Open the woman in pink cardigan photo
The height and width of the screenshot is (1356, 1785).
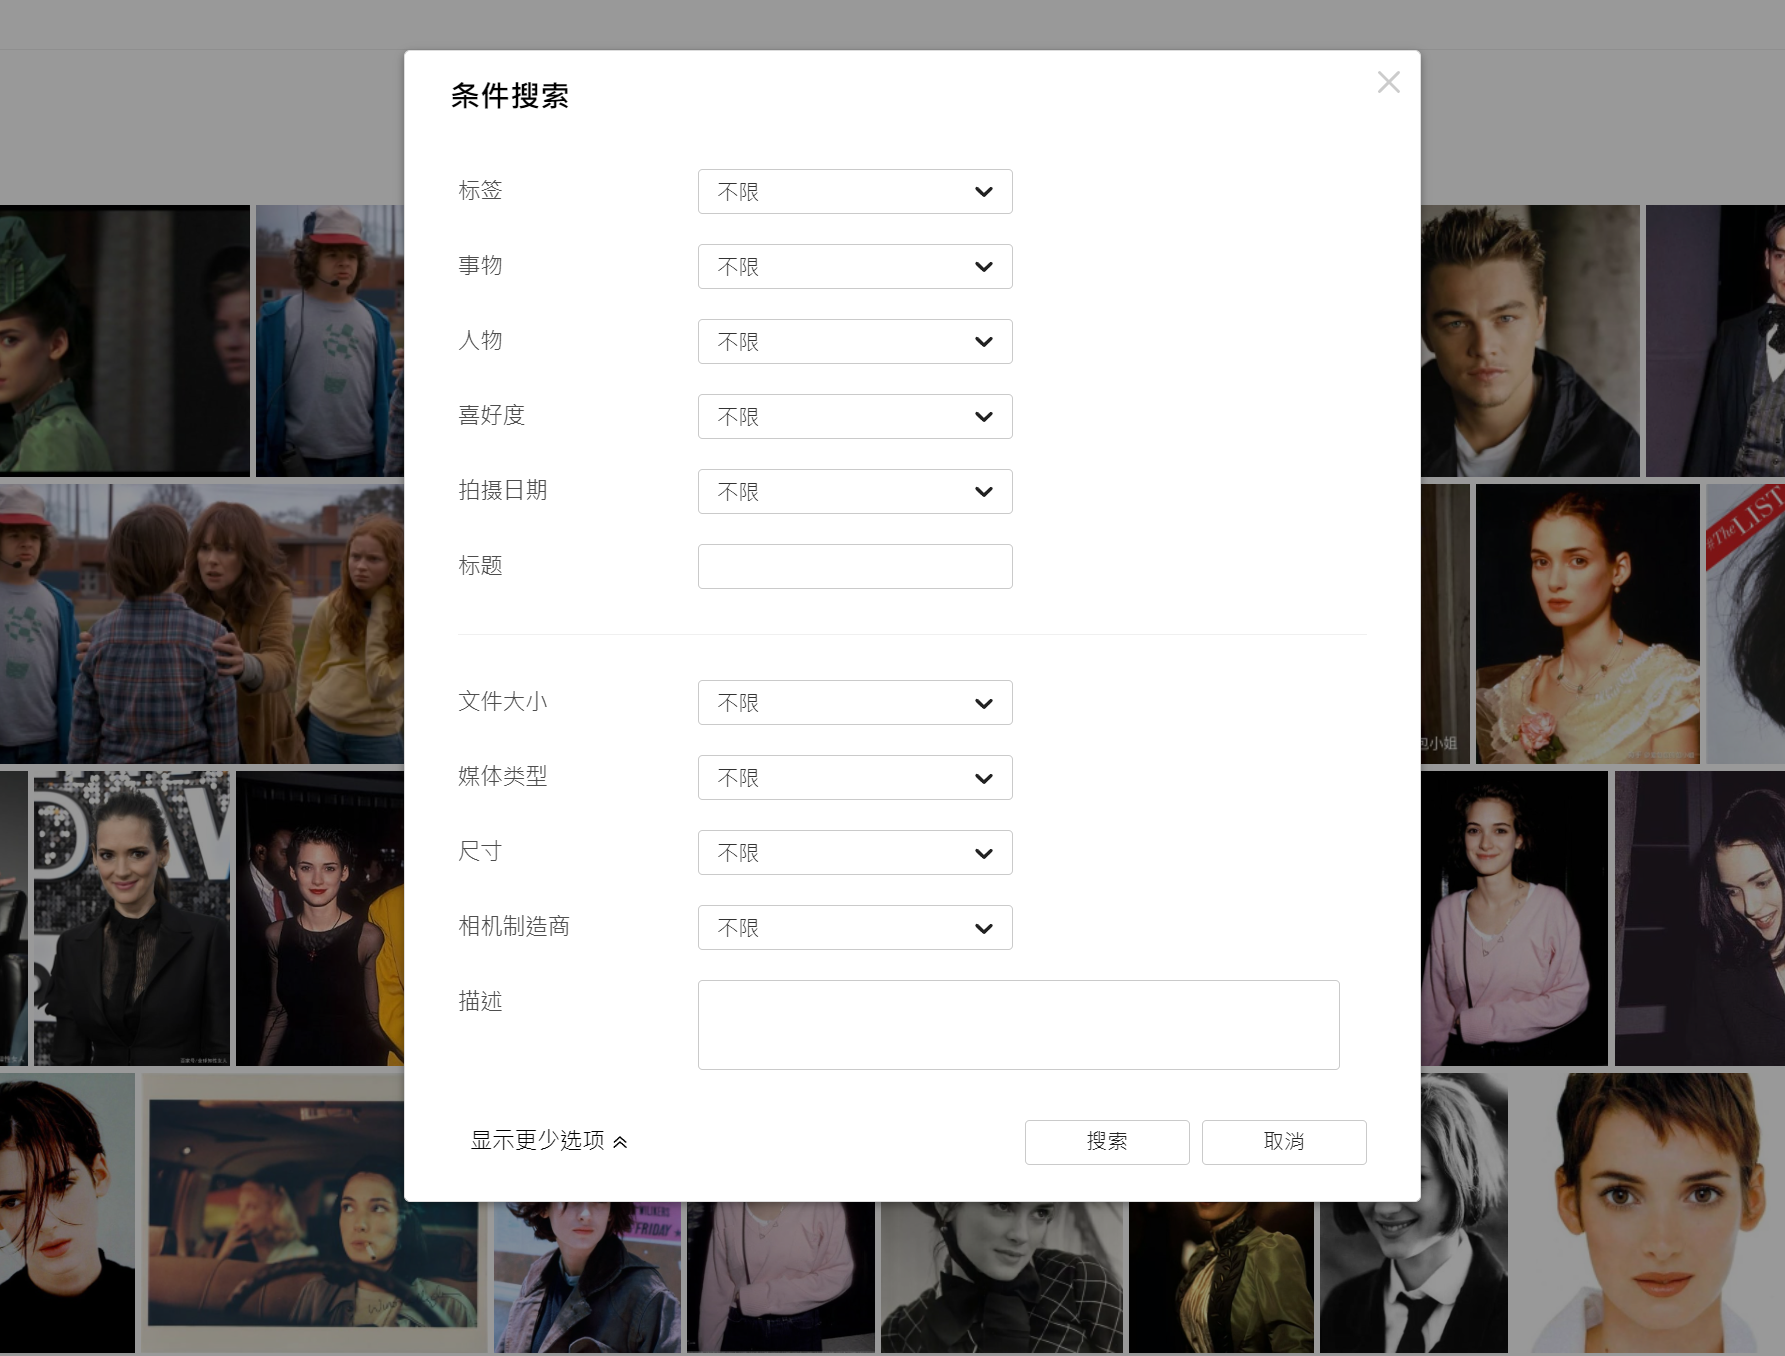[x=1514, y=918]
